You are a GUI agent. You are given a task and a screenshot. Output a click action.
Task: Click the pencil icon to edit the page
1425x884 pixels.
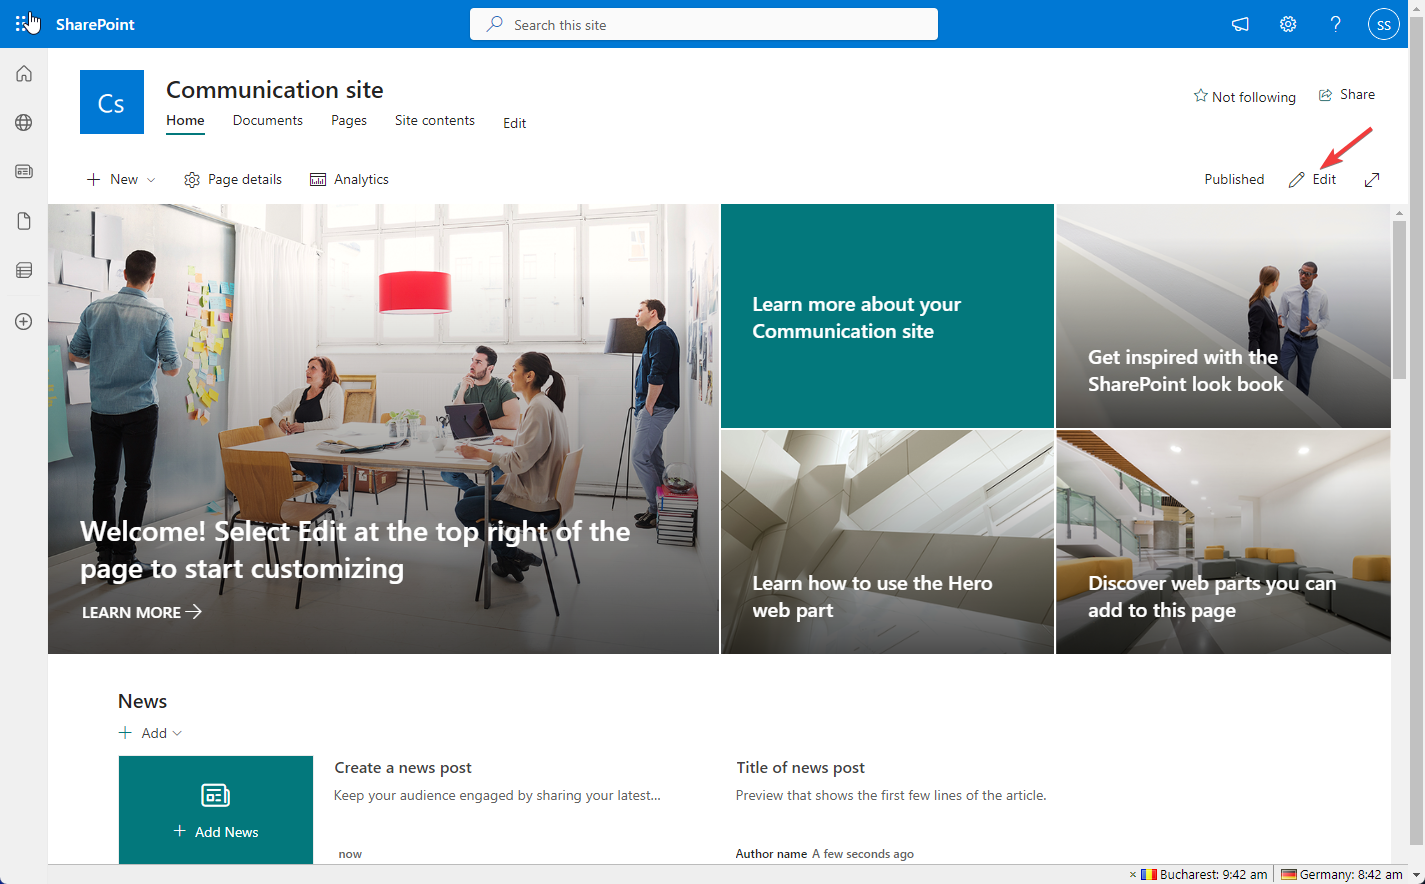point(1297,180)
